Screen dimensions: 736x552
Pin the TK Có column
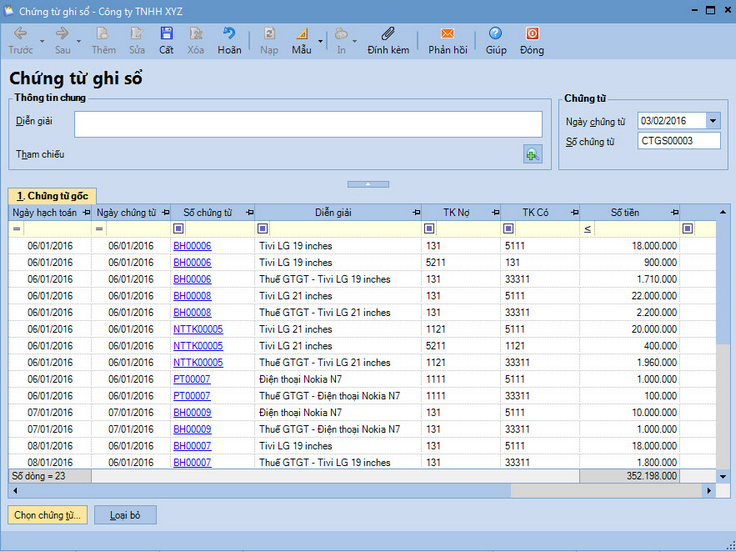(x=574, y=213)
